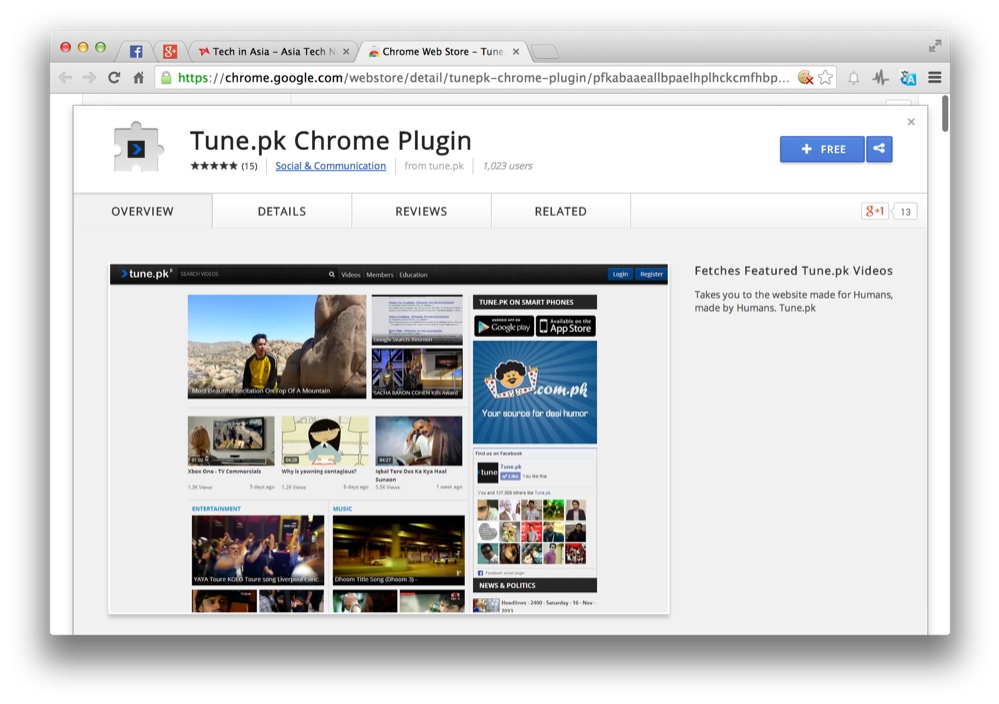Open the Social & Communication category link

[x=331, y=166]
